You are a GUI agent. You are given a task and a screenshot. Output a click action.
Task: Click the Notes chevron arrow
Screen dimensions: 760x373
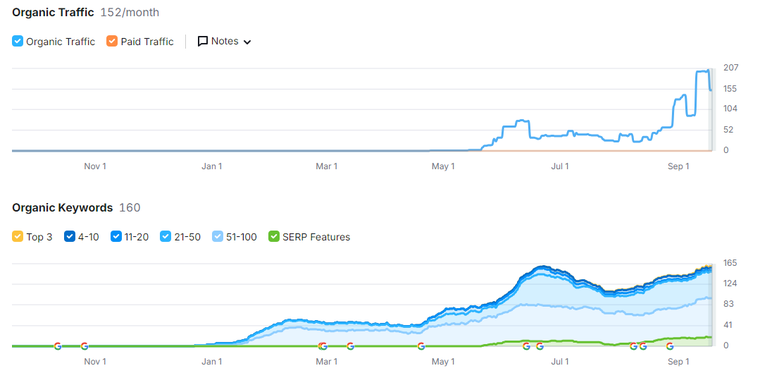(x=247, y=42)
